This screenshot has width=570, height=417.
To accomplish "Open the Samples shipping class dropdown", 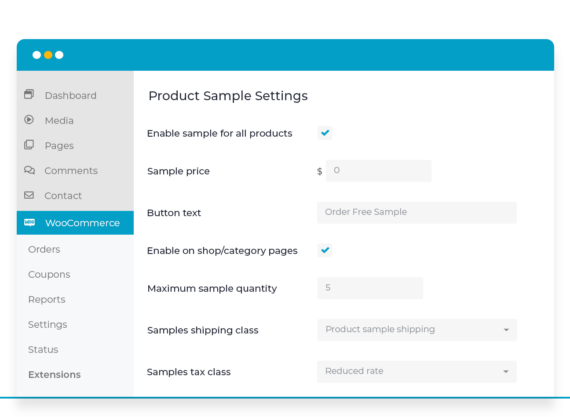I will 417,330.
